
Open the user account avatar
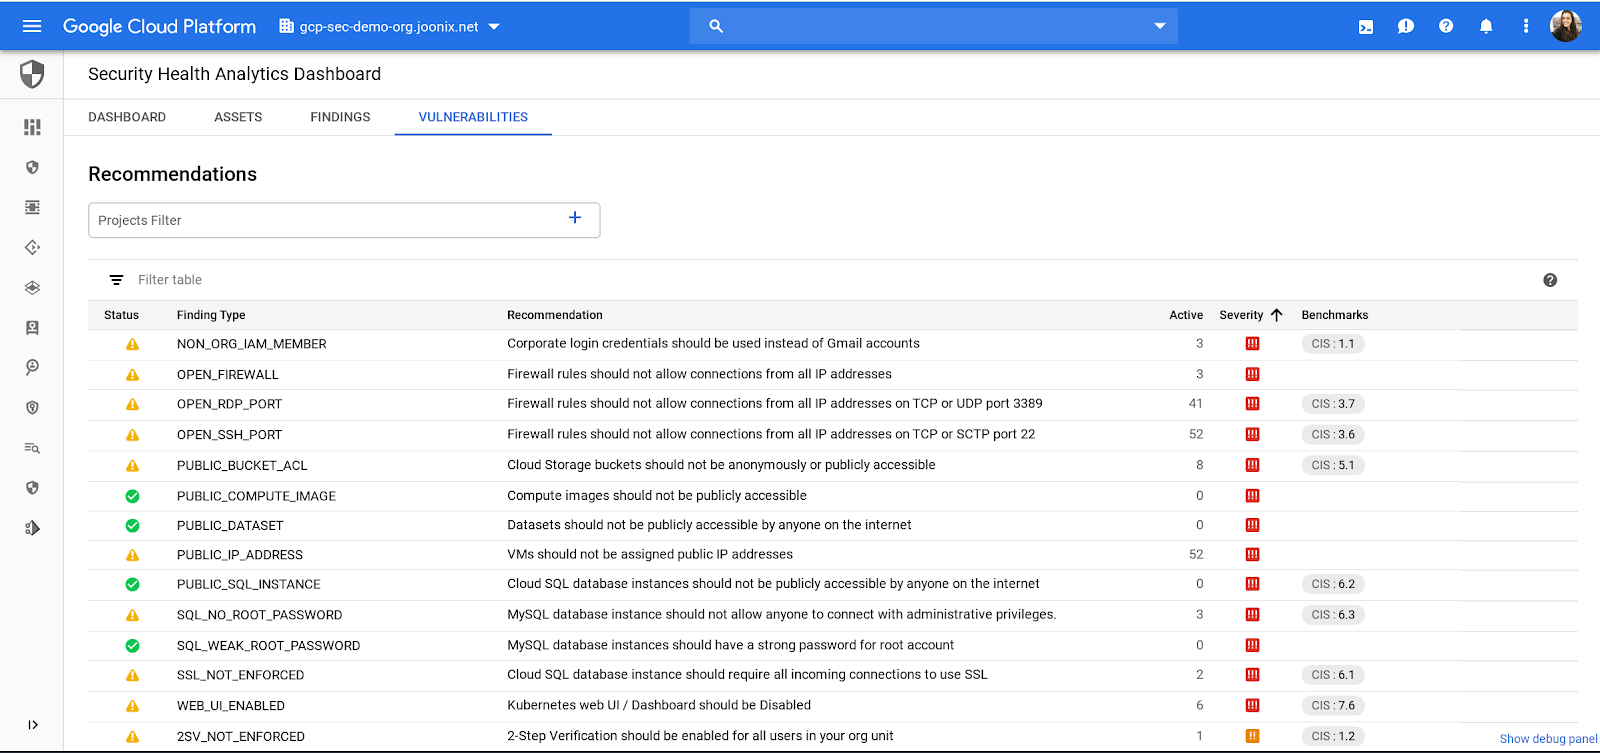pos(1566,26)
